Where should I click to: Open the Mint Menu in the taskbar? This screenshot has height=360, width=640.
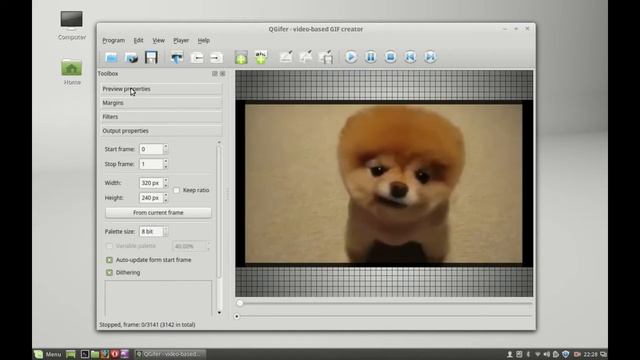[48, 354]
